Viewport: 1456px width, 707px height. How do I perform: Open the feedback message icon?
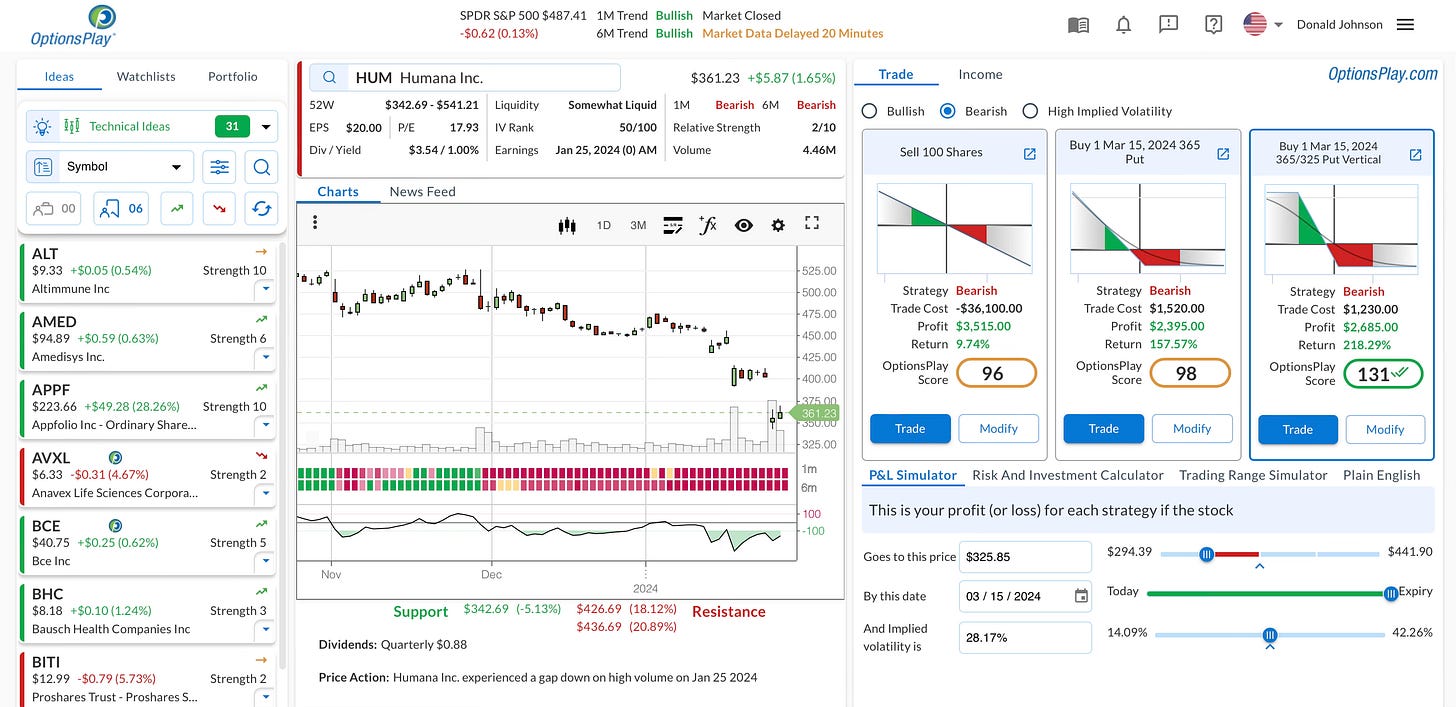tap(1168, 25)
